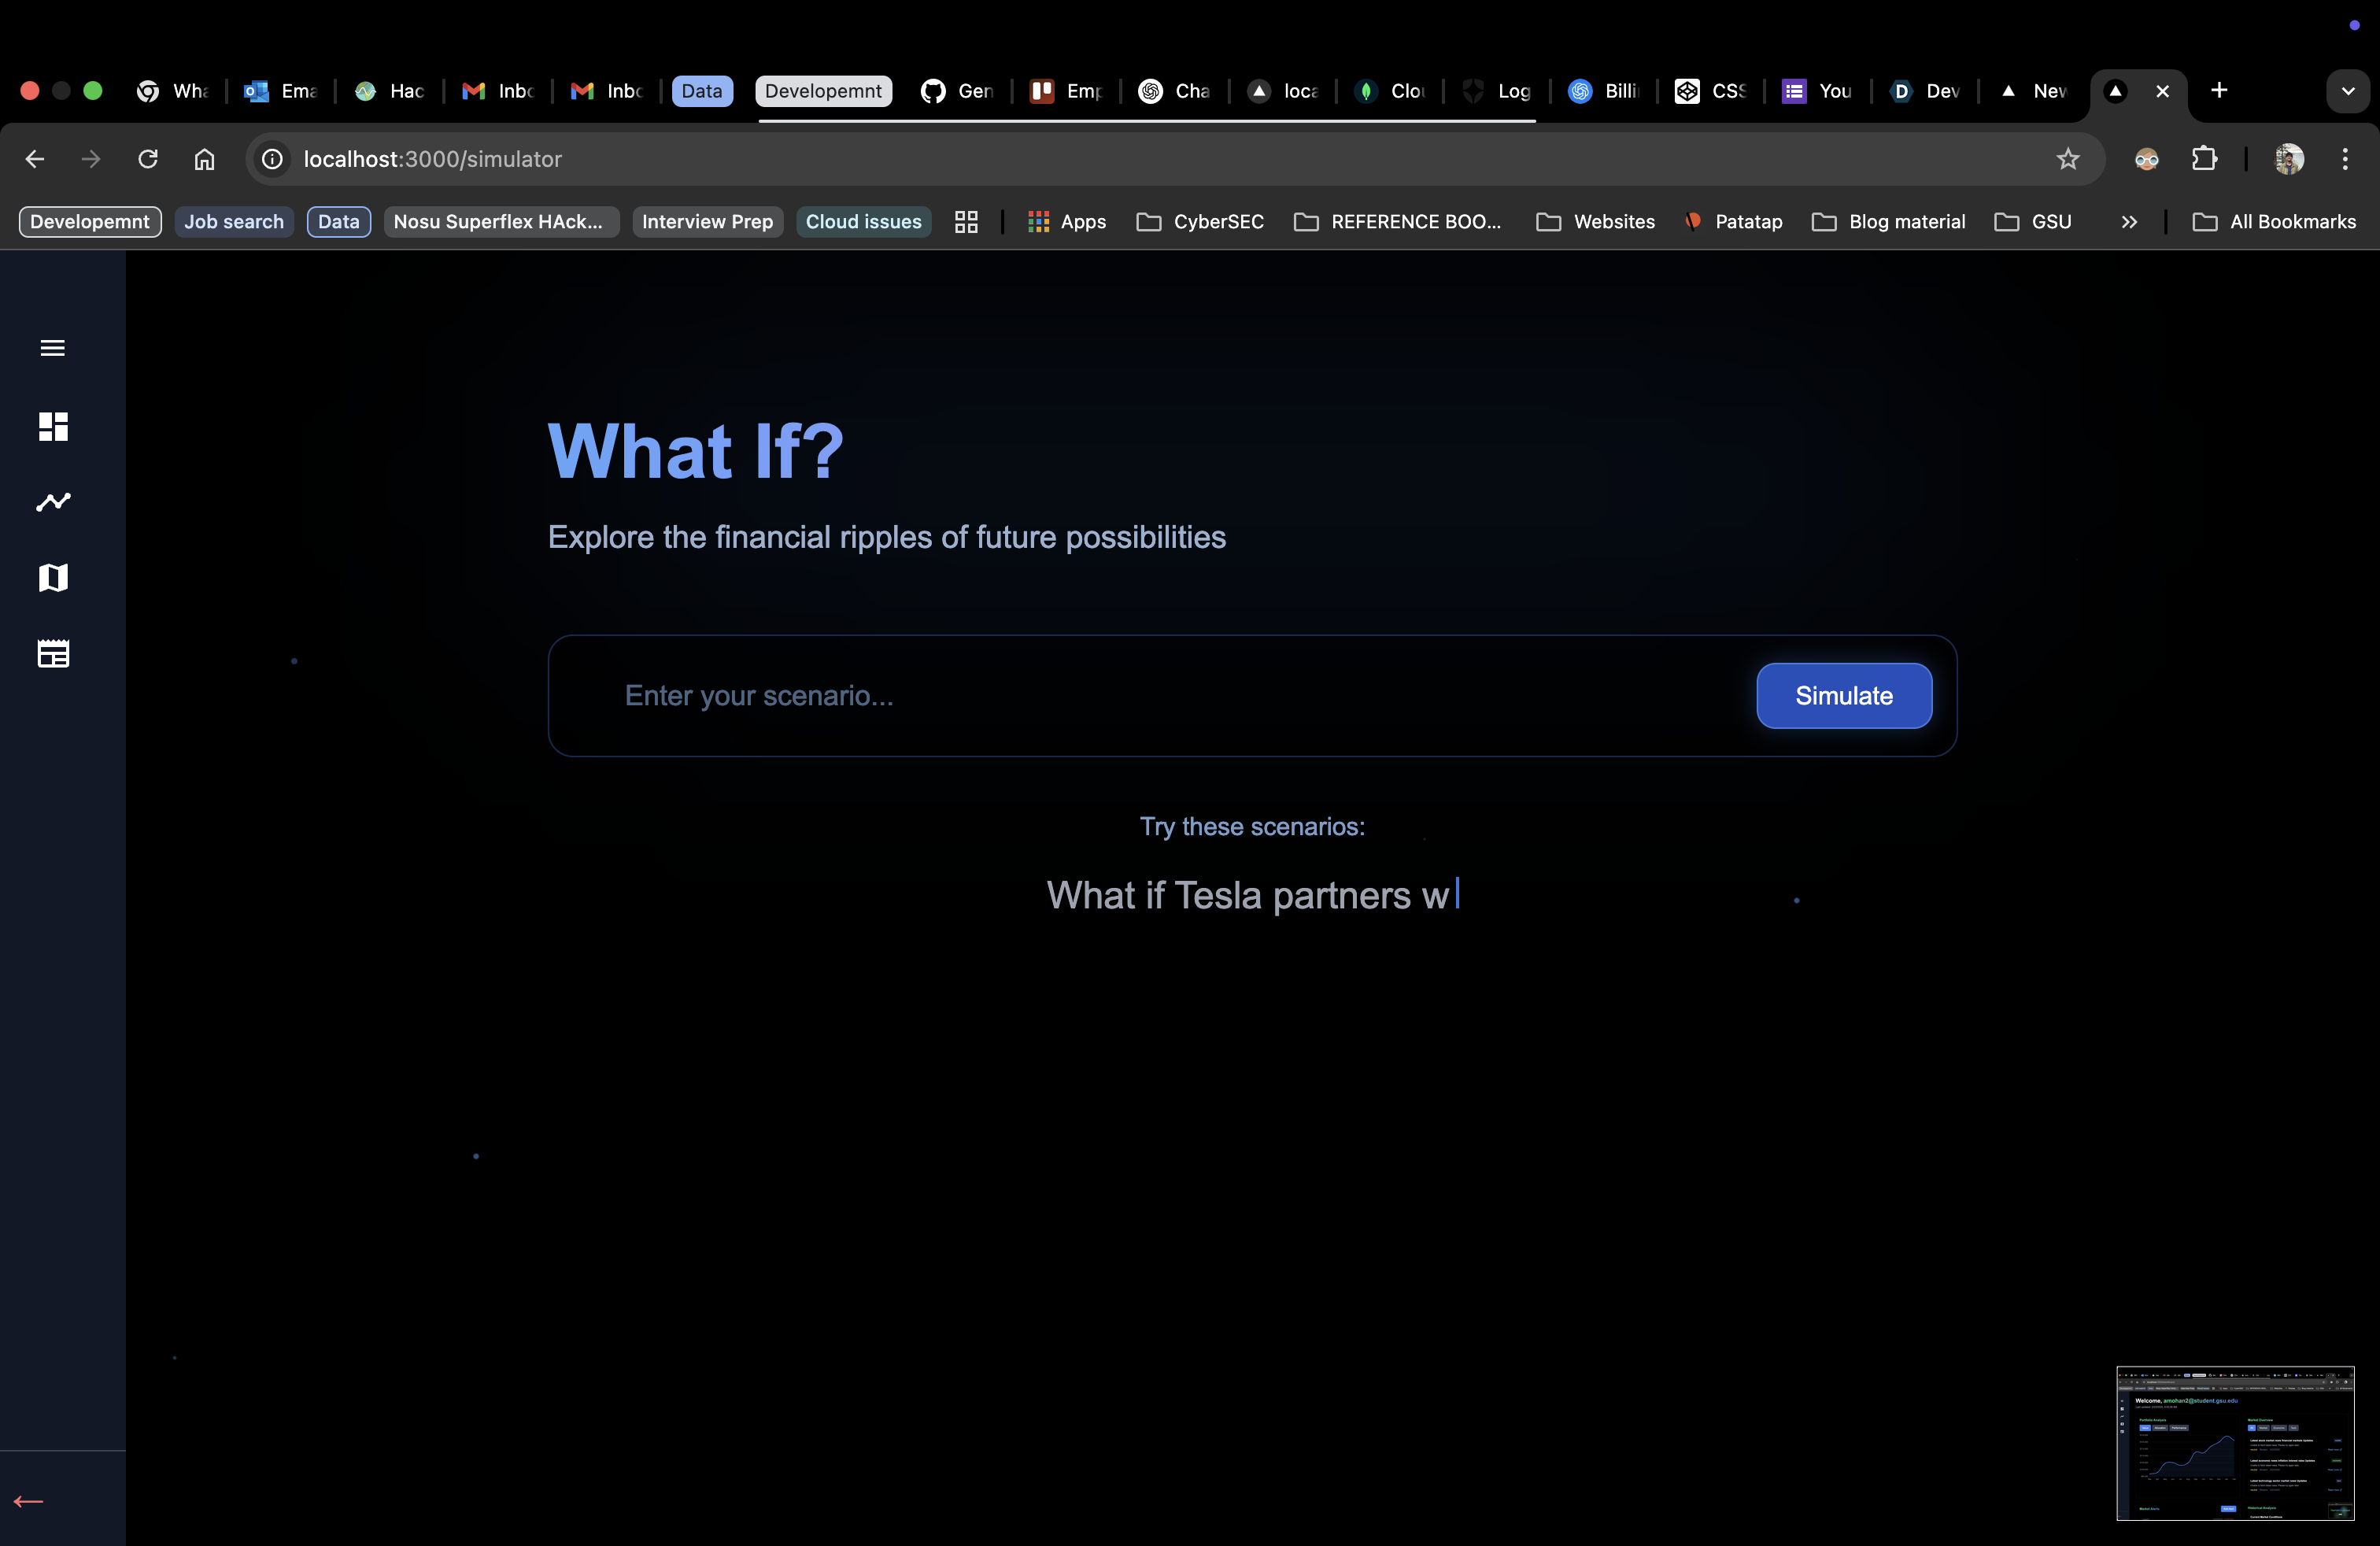Image resolution: width=2380 pixels, height=1546 pixels.
Task: Open the map icon in sidebar
Action: click(x=52, y=577)
